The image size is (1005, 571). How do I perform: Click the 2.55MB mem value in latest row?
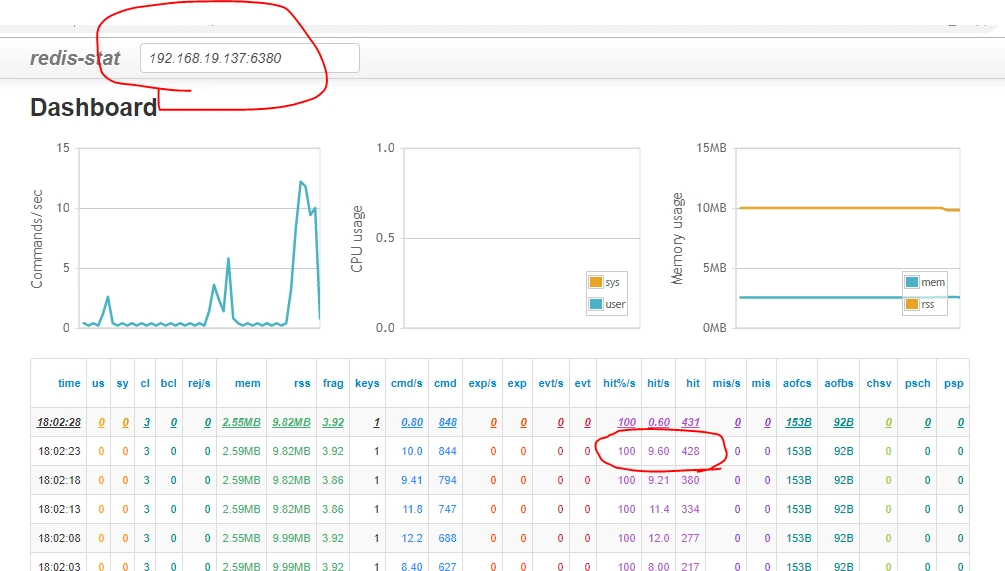coord(242,422)
